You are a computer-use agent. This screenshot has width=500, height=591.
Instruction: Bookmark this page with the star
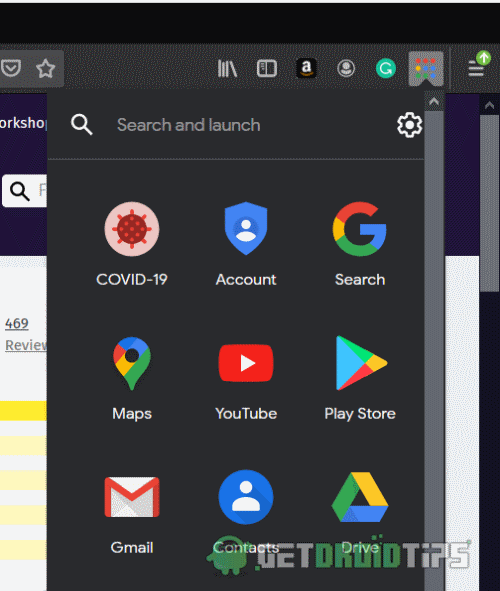click(45, 68)
